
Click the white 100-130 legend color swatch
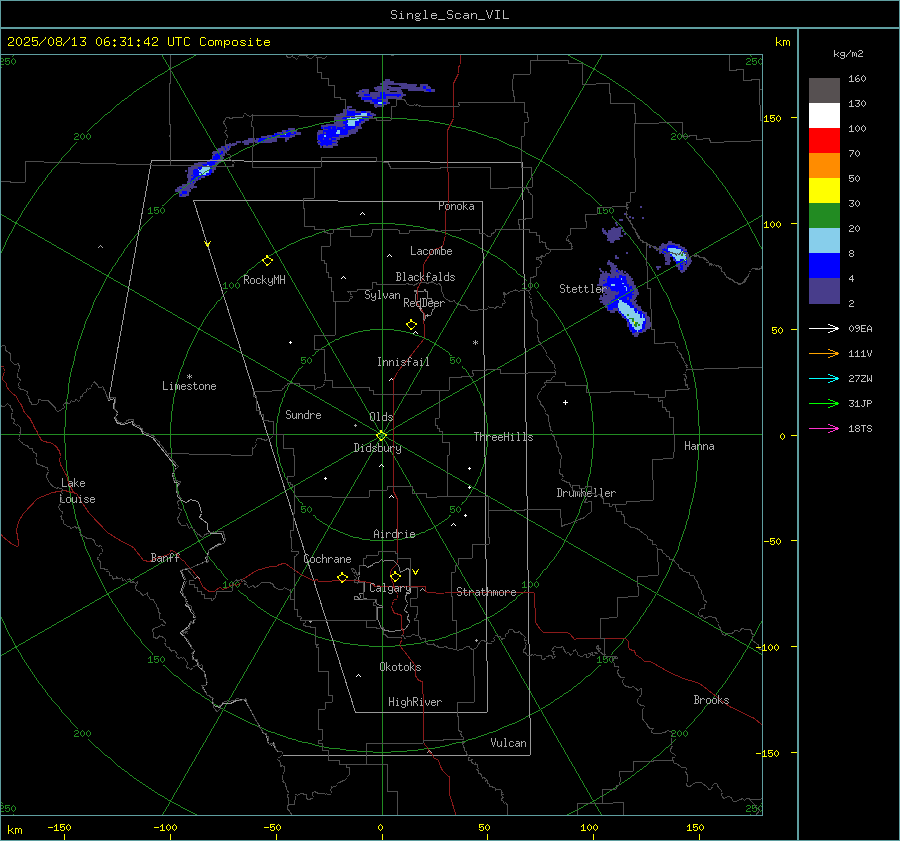tap(824, 116)
